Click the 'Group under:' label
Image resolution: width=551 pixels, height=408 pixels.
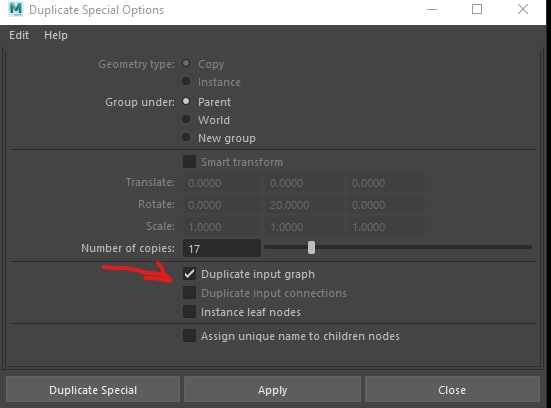click(140, 102)
